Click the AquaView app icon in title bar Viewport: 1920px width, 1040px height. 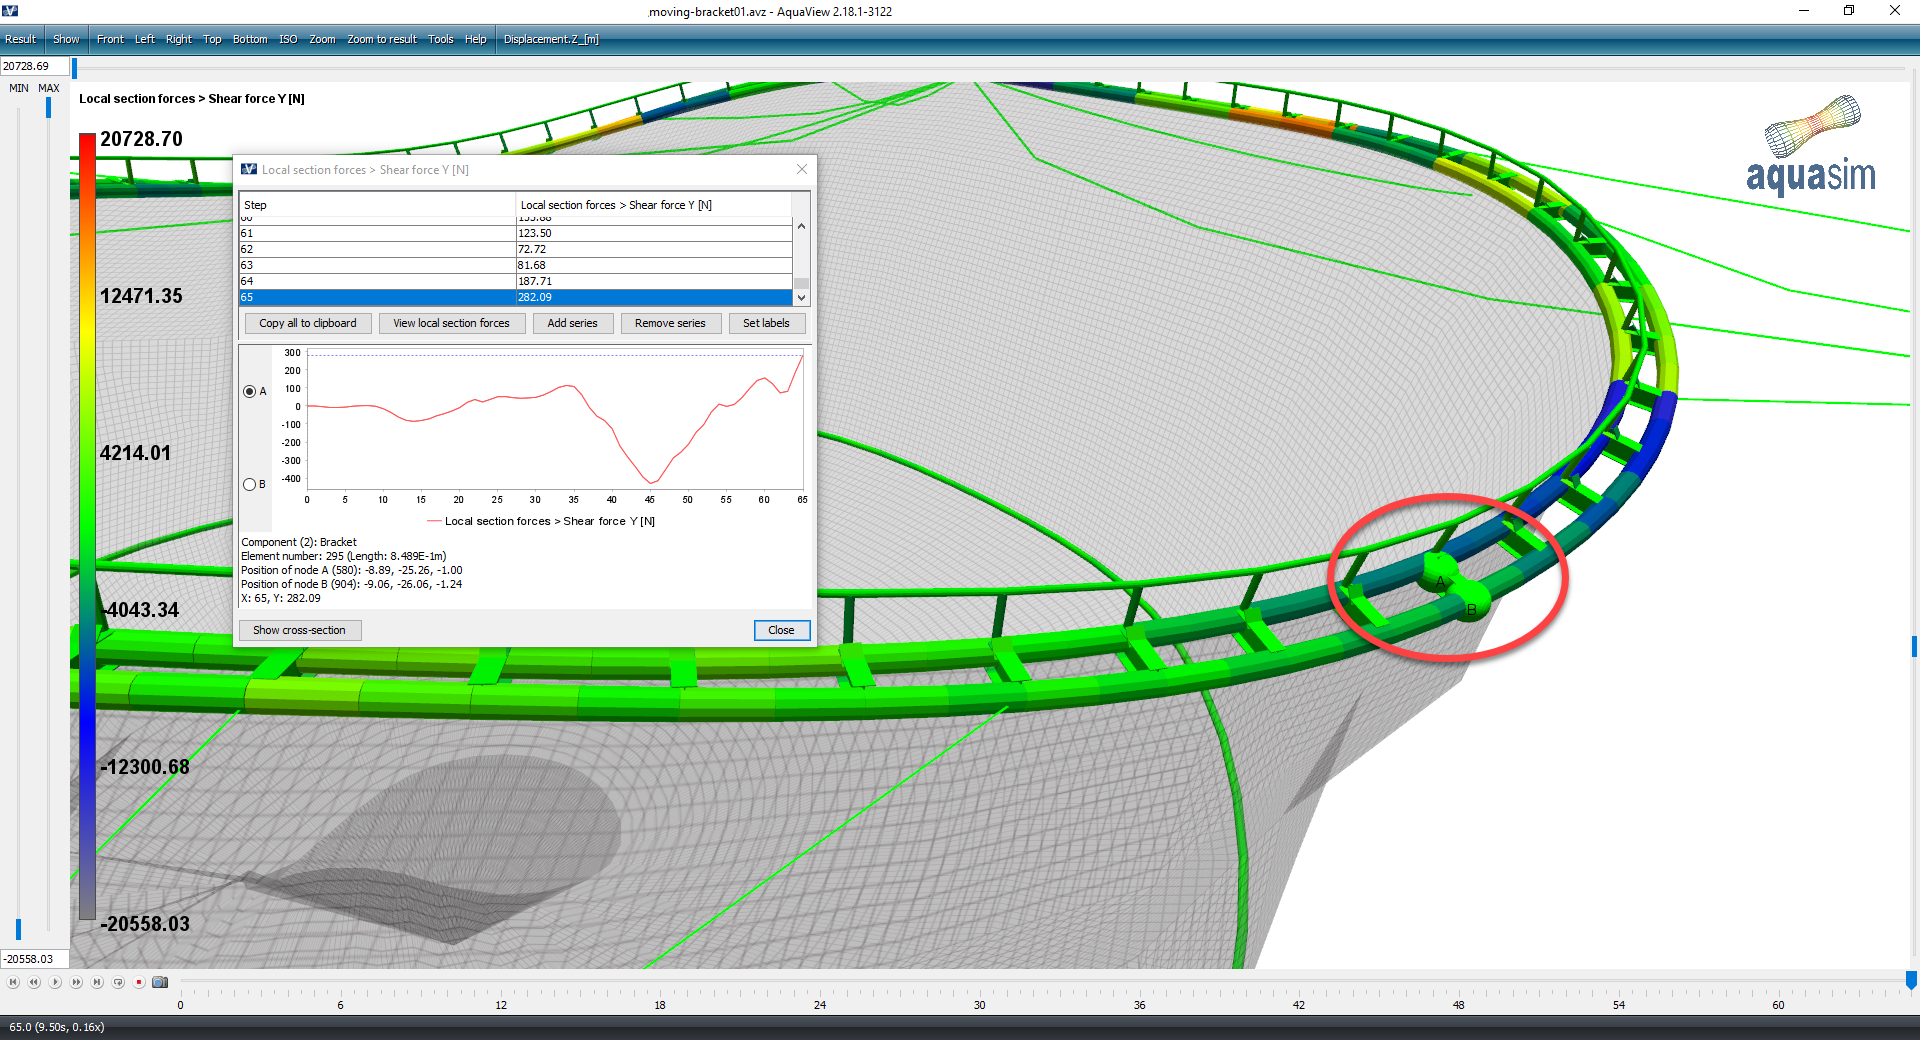tap(10, 11)
